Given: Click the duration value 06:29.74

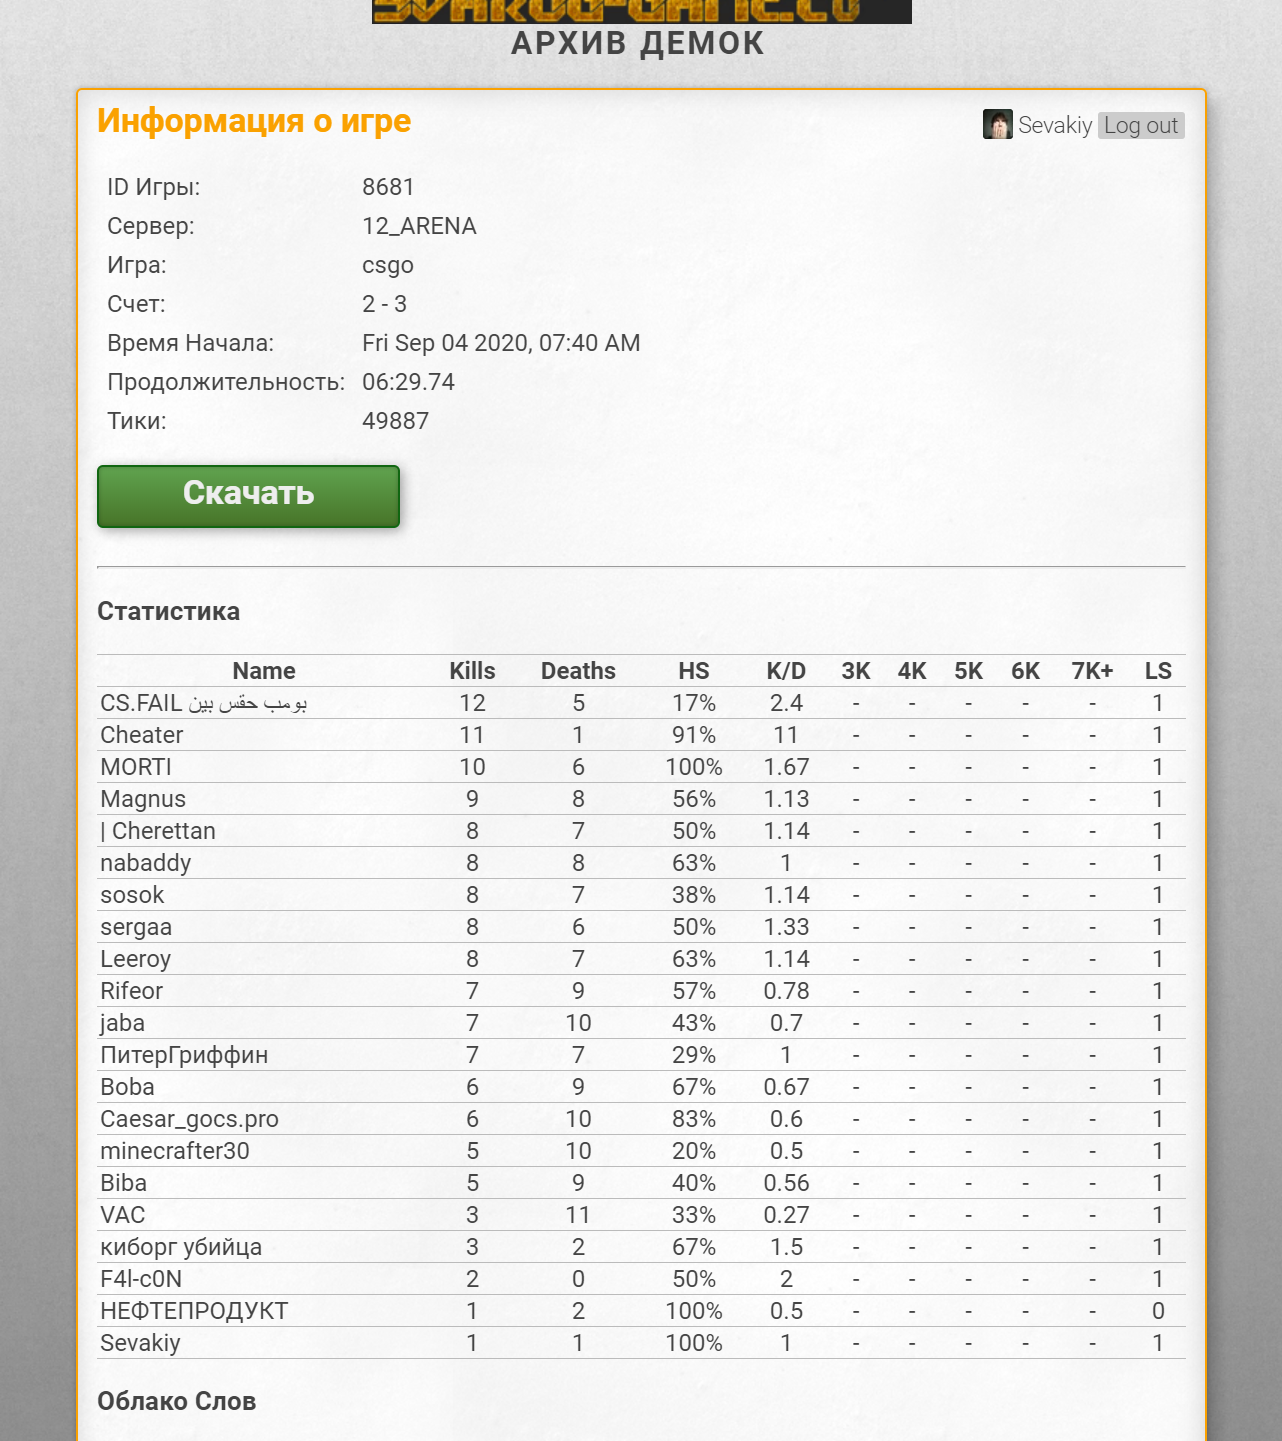Looking at the screenshot, I should tap(408, 382).
